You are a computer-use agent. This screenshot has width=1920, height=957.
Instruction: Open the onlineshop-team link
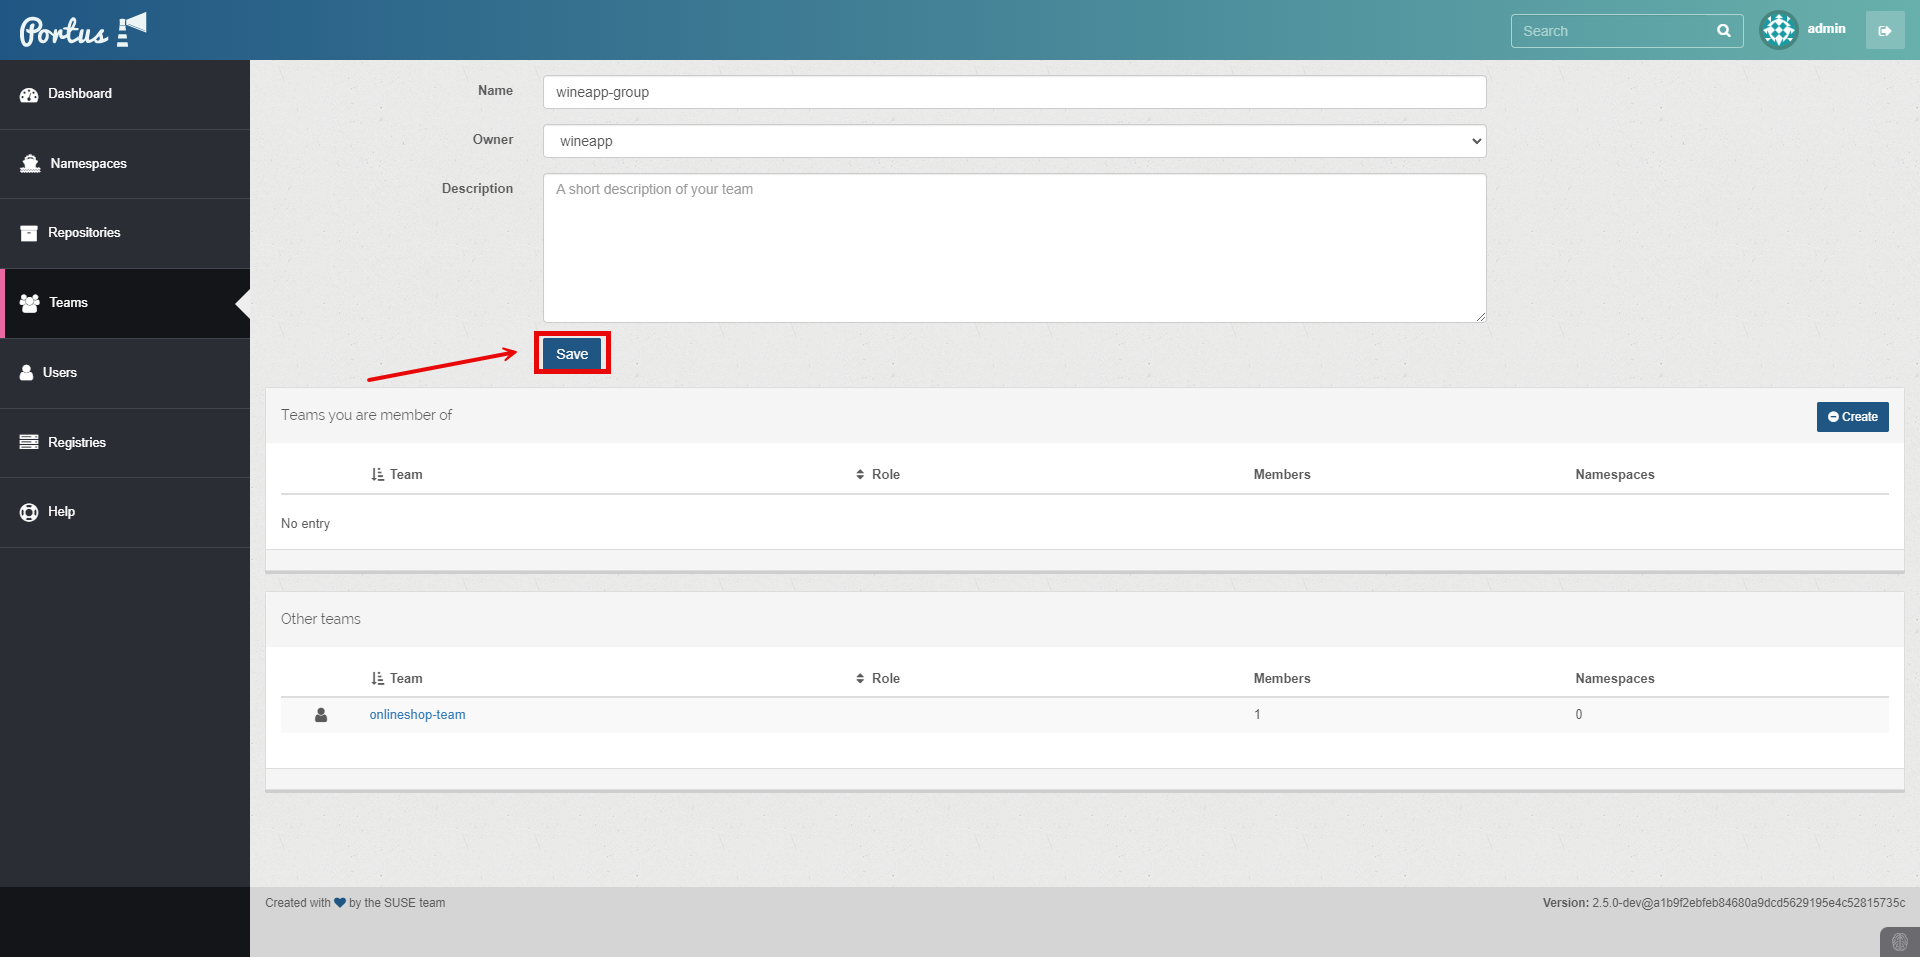[x=417, y=715]
